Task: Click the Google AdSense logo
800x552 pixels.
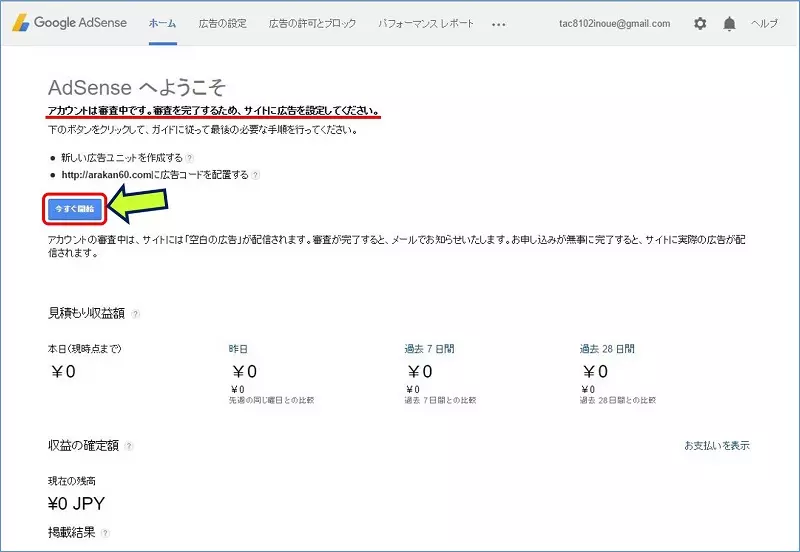Action: (70, 23)
